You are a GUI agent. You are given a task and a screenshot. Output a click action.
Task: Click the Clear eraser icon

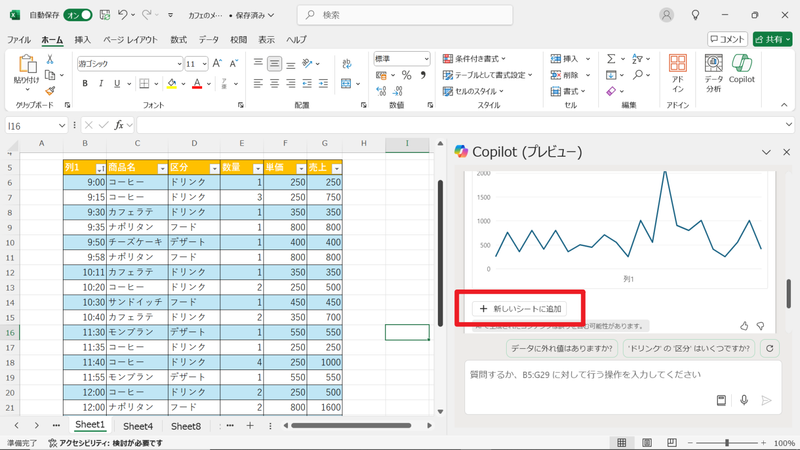point(611,91)
